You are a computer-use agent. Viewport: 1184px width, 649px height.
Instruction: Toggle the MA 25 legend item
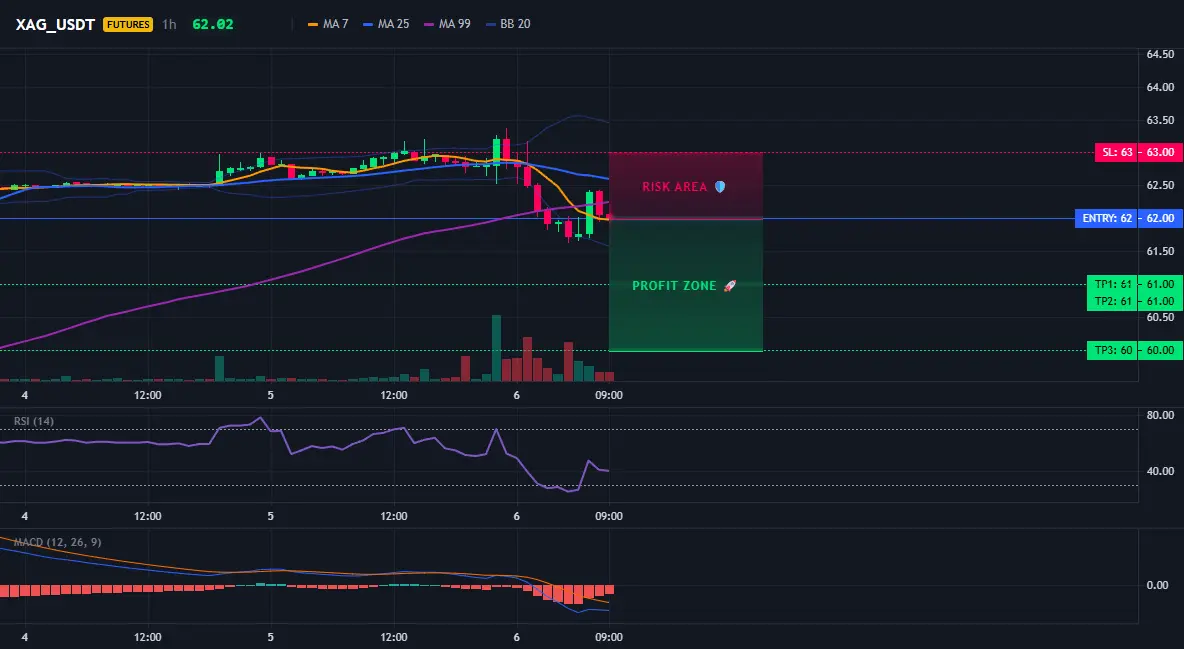tap(386, 24)
